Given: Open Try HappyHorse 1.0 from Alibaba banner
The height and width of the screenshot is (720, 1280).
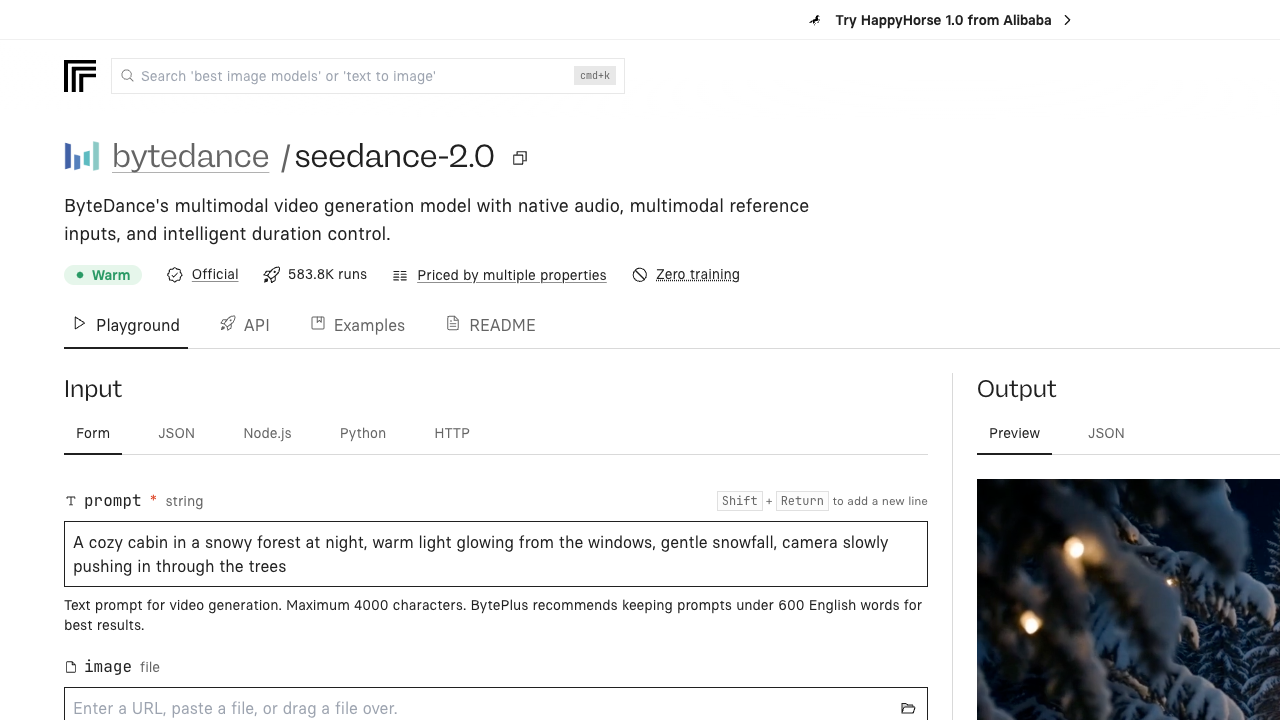Looking at the screenshot, I should (x=943, y=20).
